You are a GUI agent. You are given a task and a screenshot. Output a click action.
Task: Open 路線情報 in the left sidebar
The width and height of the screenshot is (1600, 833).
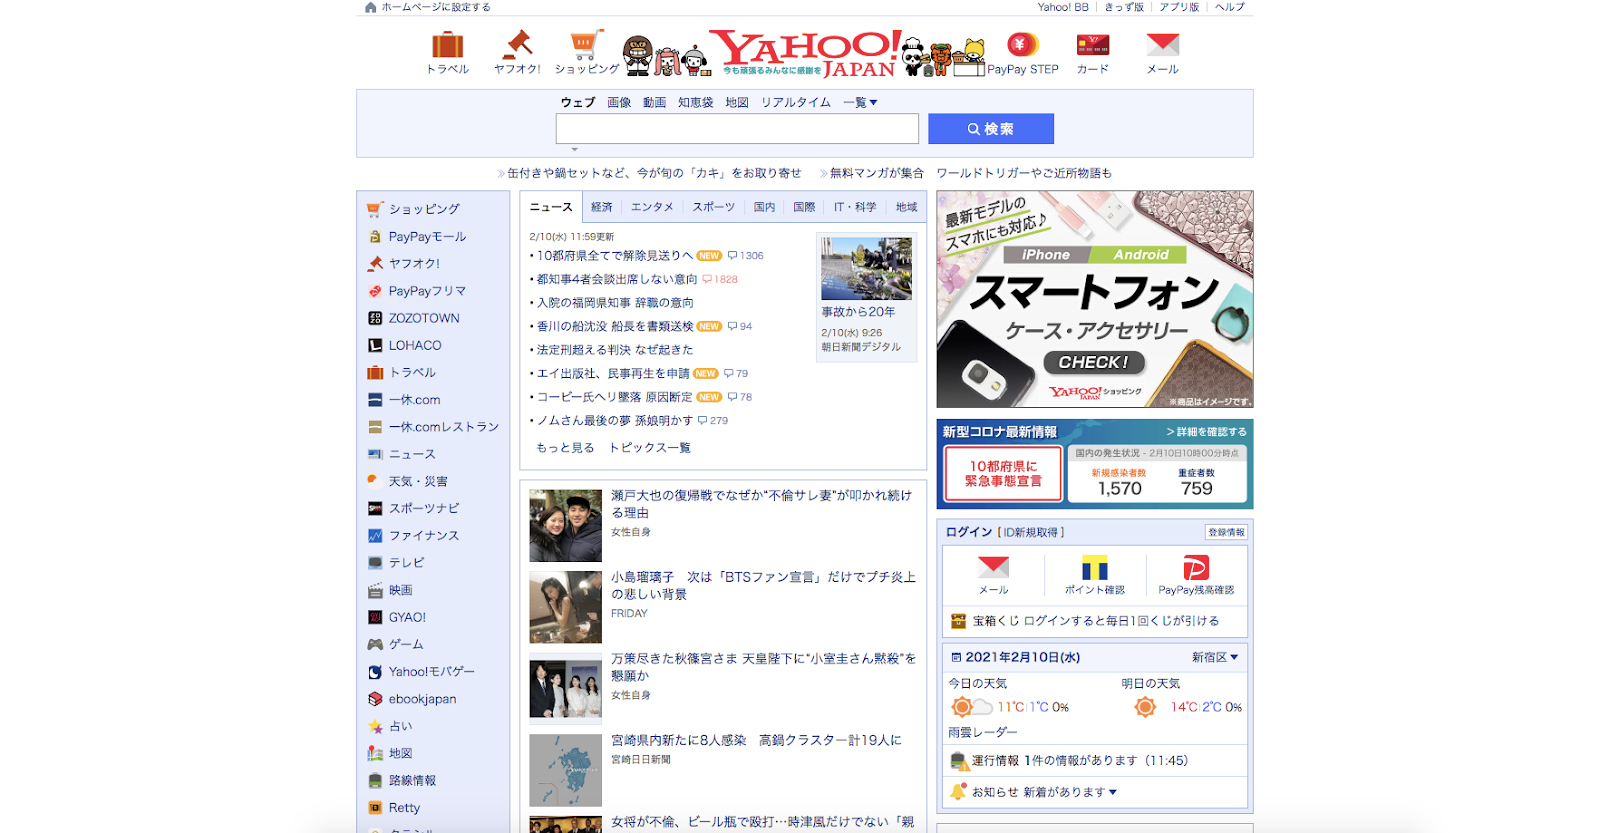(x=412, y=781)
